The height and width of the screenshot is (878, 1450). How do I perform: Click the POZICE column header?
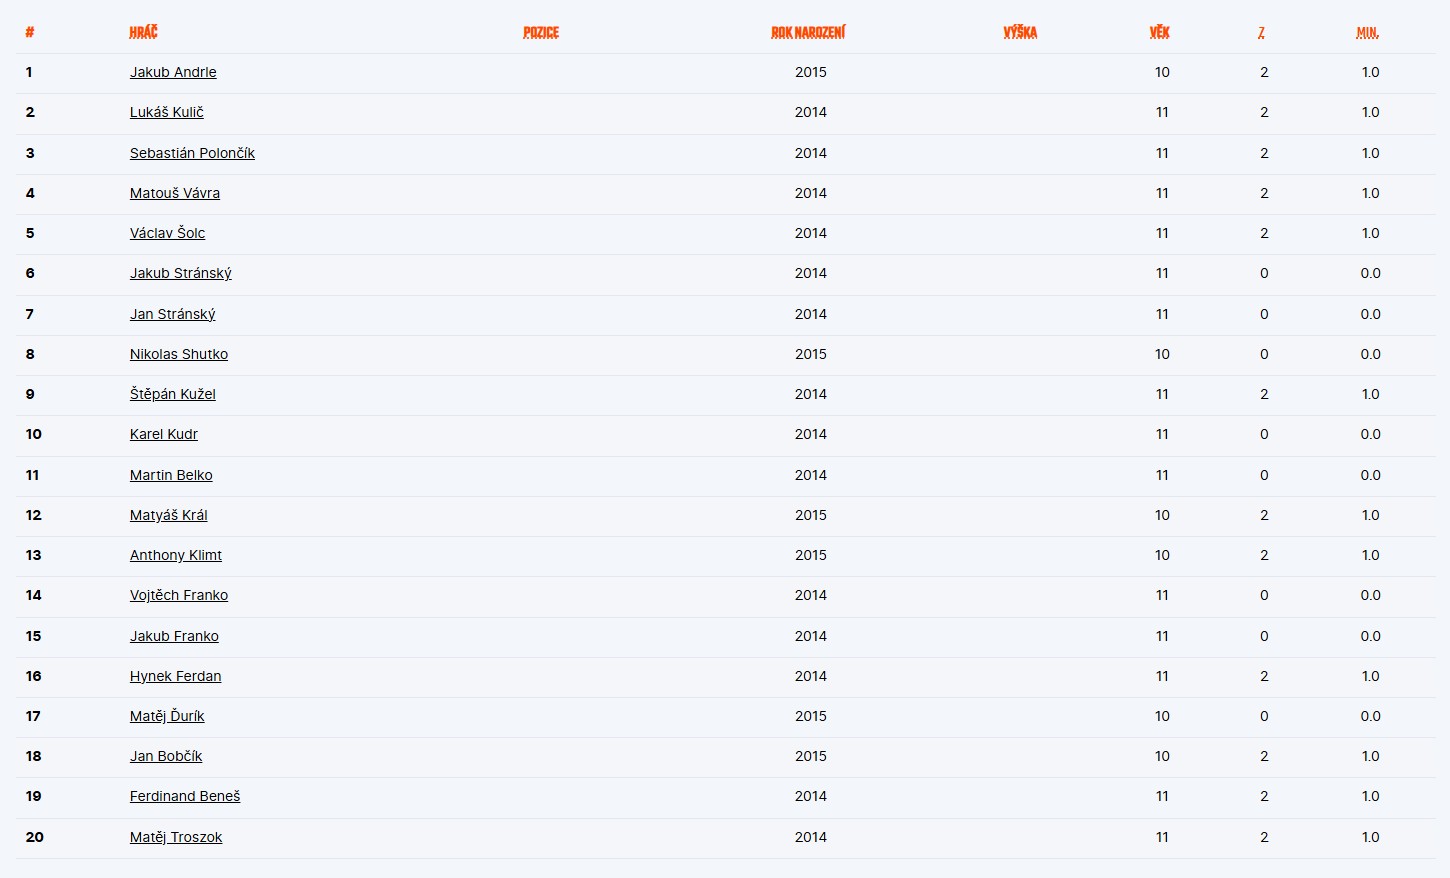[541, 32]
